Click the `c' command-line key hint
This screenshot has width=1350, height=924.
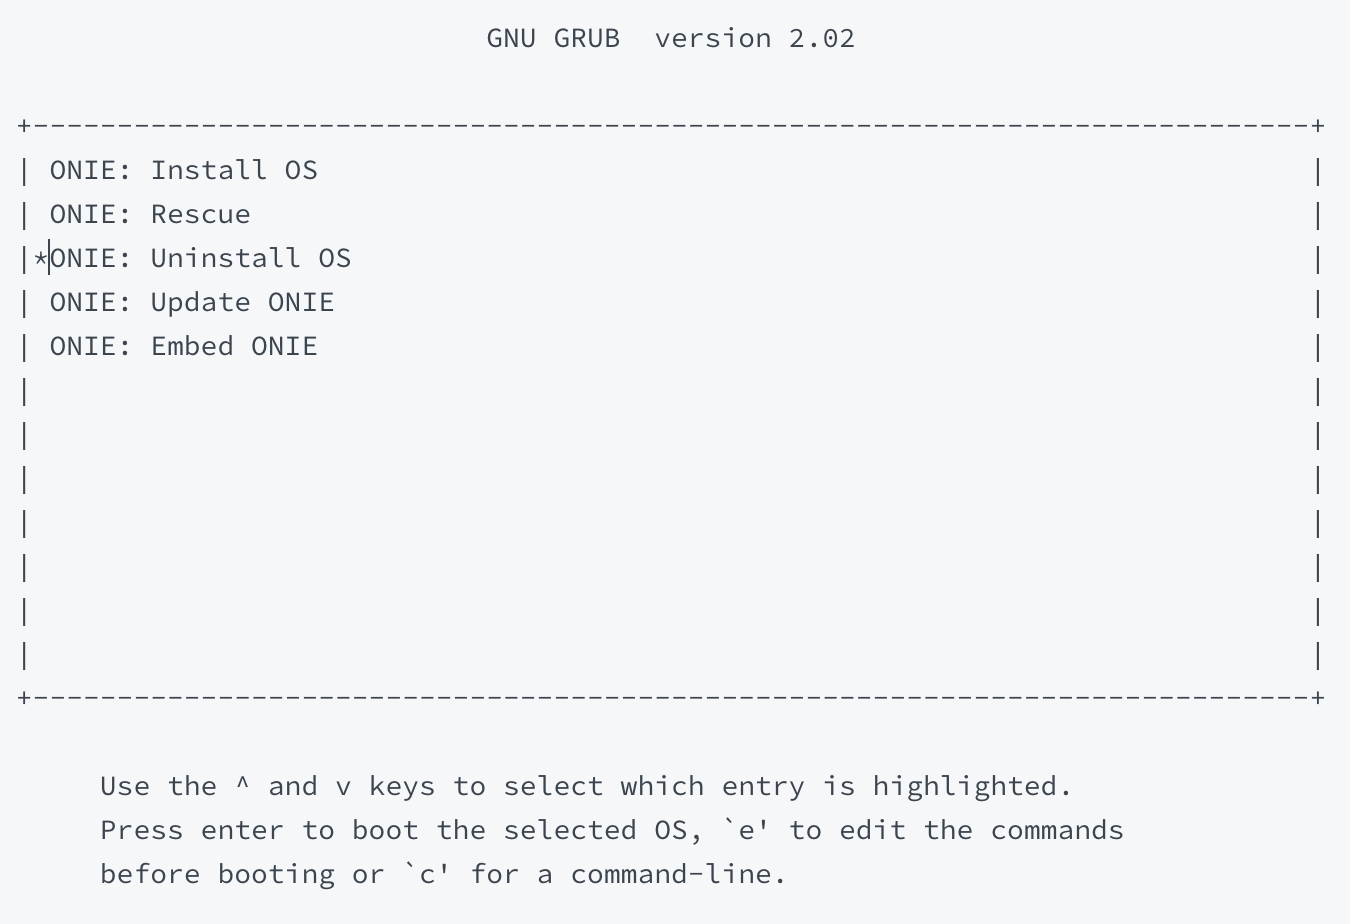point(427,874)
